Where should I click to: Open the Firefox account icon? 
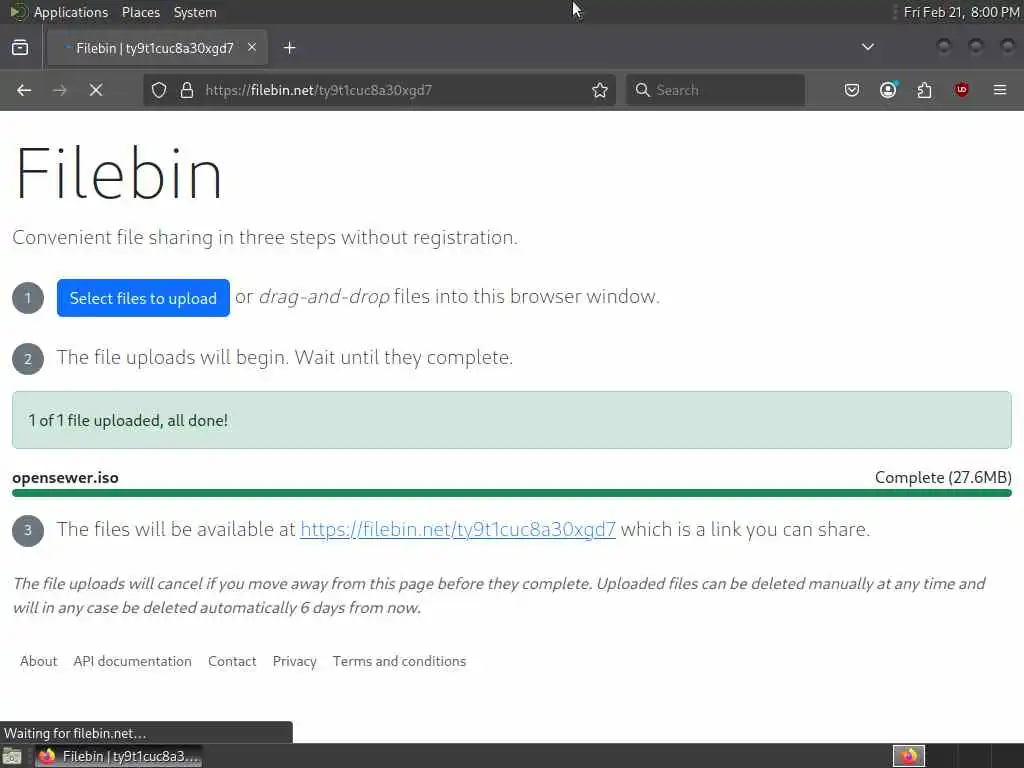888,90
